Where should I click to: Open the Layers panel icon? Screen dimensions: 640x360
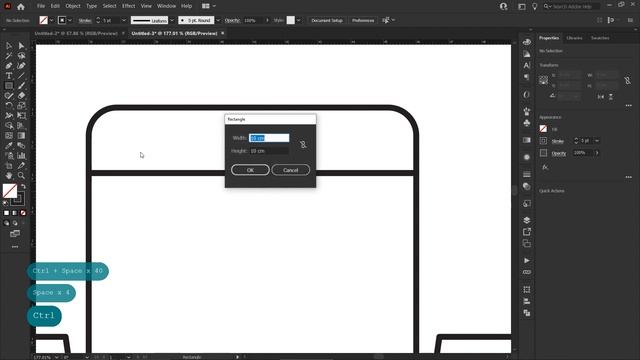pyautogui.click(x=527, y=220)
